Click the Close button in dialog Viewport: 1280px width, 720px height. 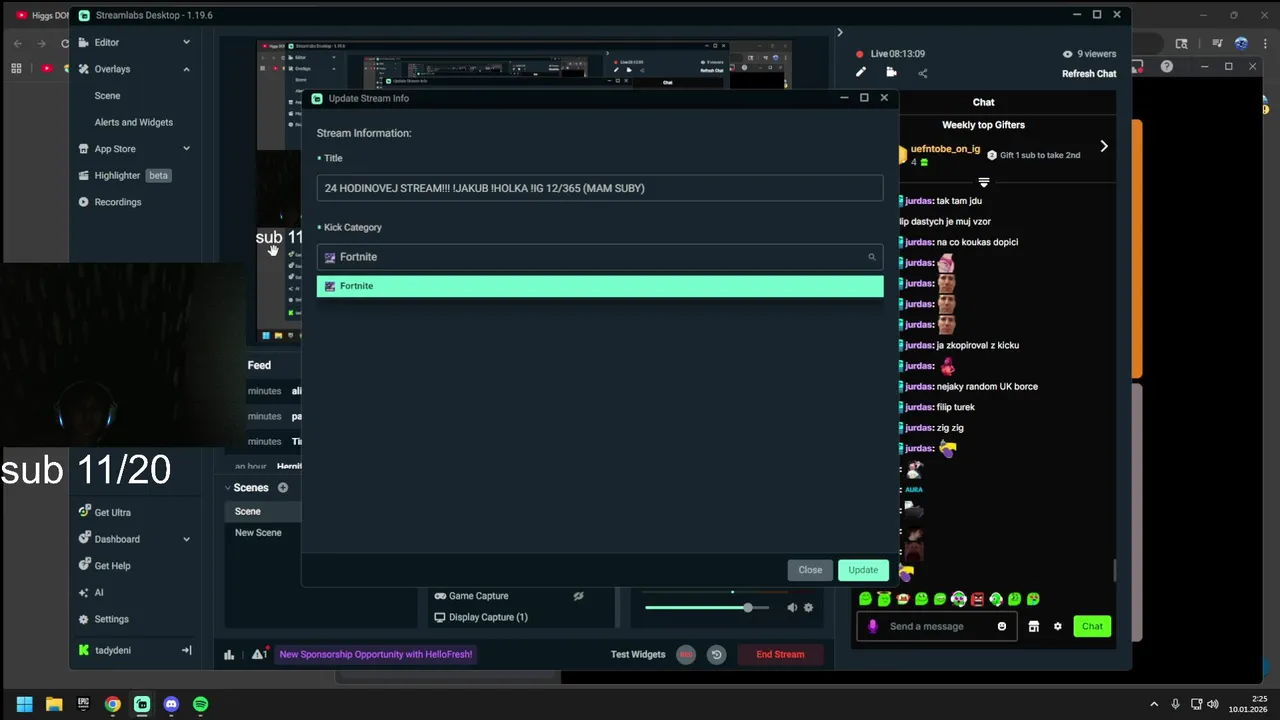point(810,570)
